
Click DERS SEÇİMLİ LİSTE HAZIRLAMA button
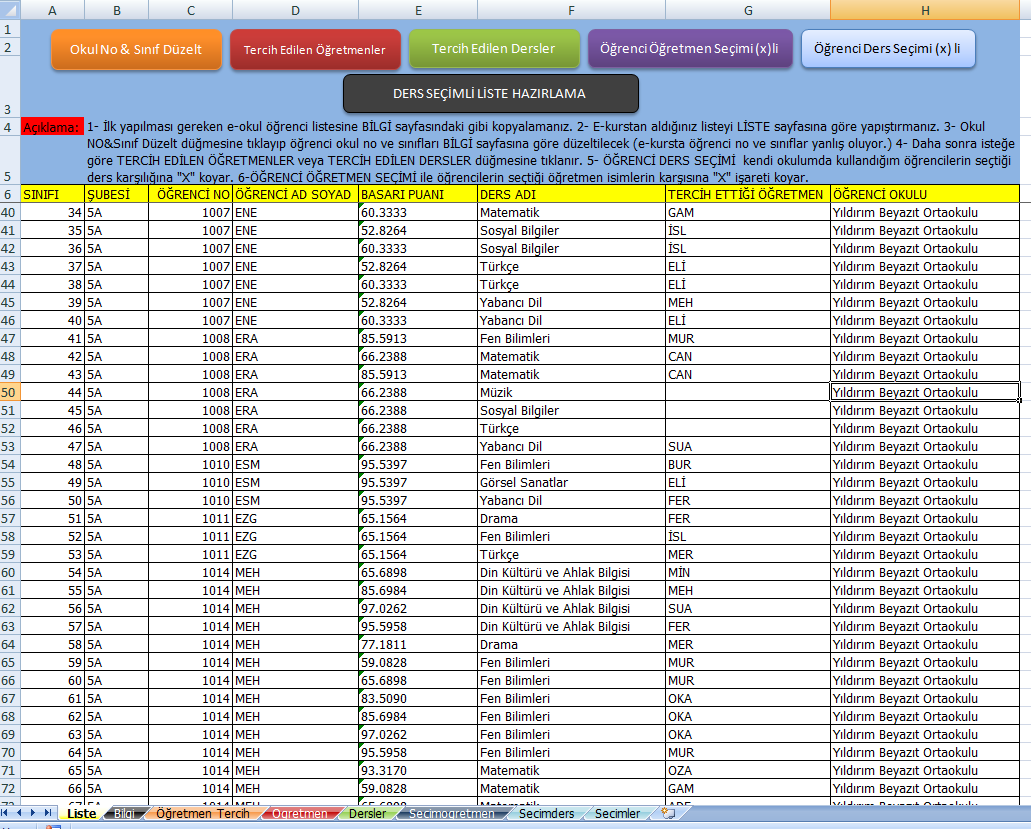coord(491,93)
